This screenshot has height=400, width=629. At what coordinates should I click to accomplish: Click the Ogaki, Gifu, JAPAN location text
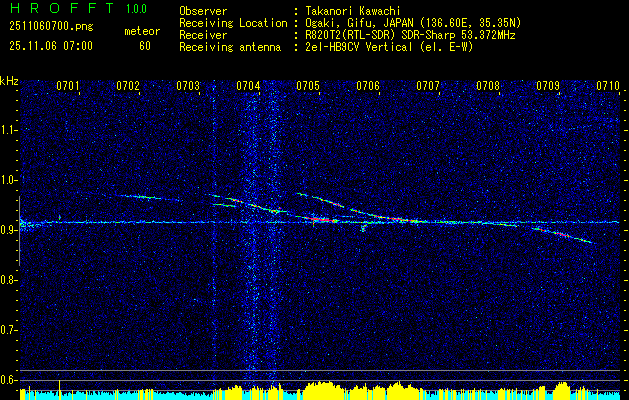click(x=413, y=23)
